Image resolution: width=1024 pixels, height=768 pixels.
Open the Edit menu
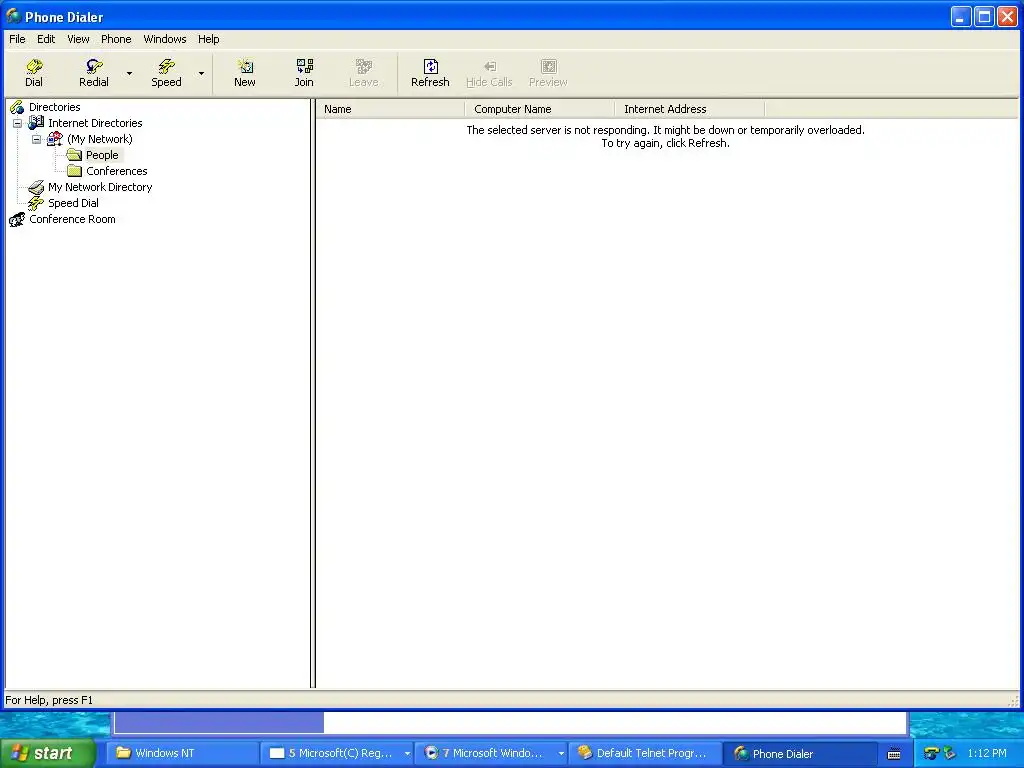coord(46,39)
